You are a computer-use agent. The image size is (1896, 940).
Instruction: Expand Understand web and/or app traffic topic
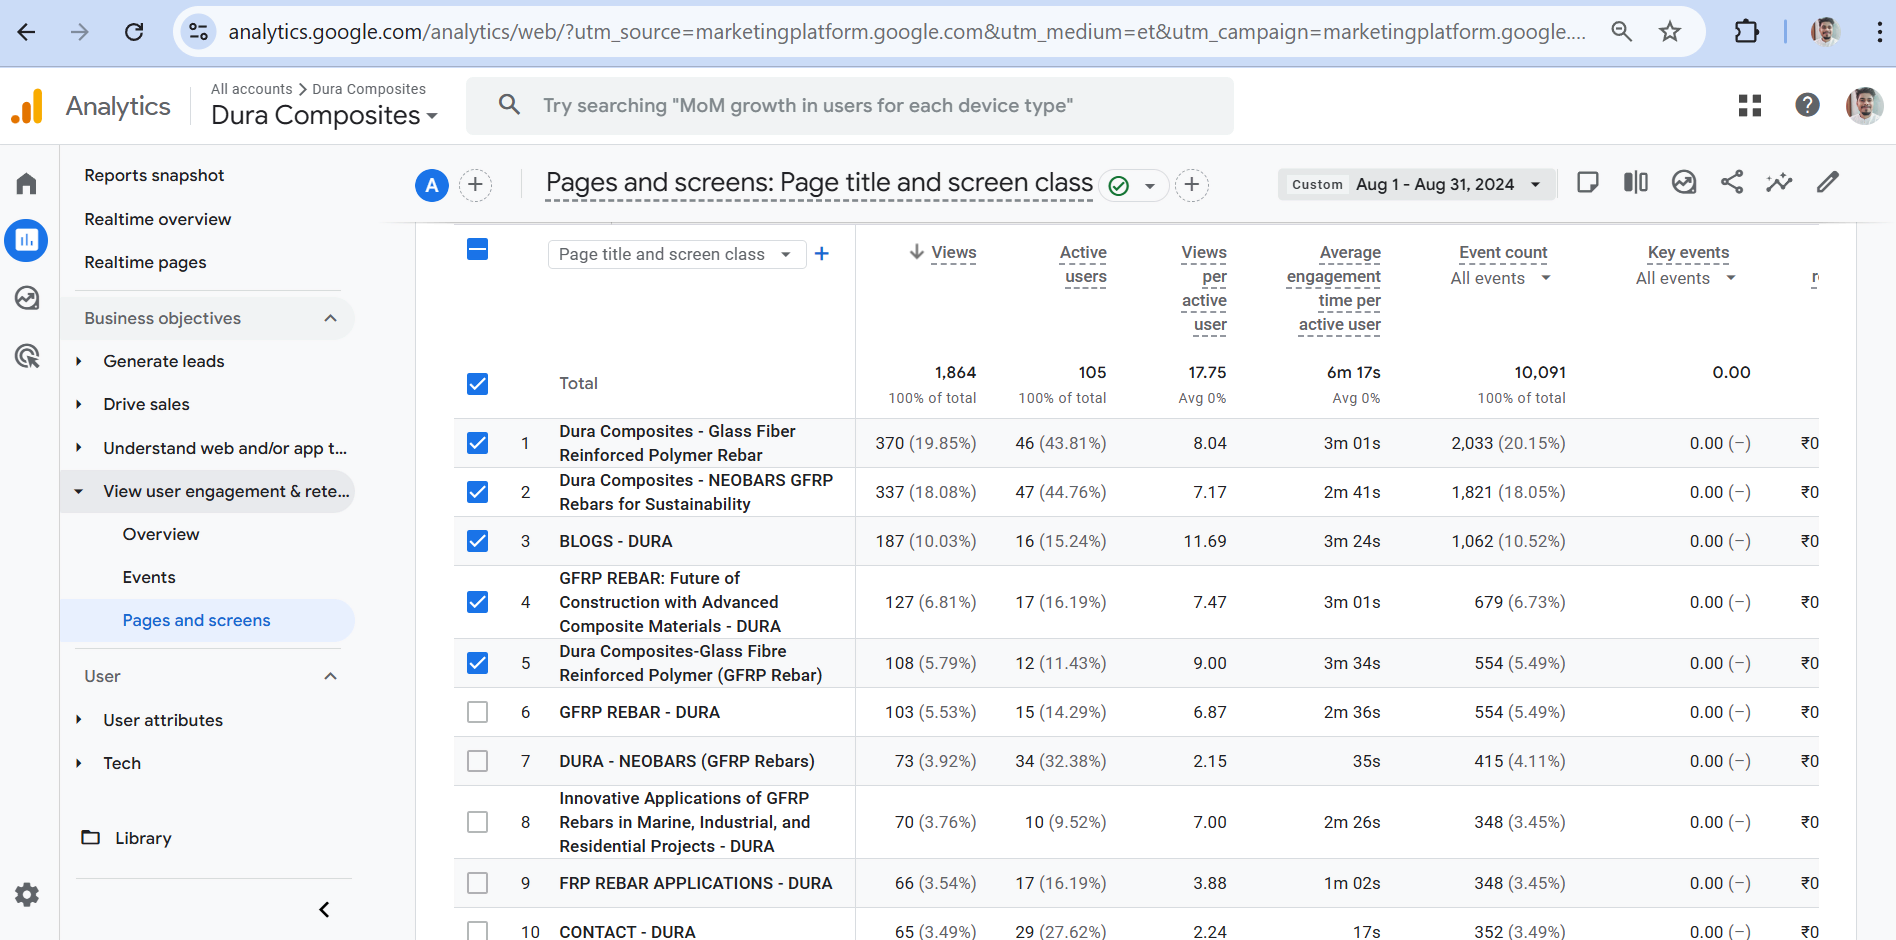coord(79,448)
